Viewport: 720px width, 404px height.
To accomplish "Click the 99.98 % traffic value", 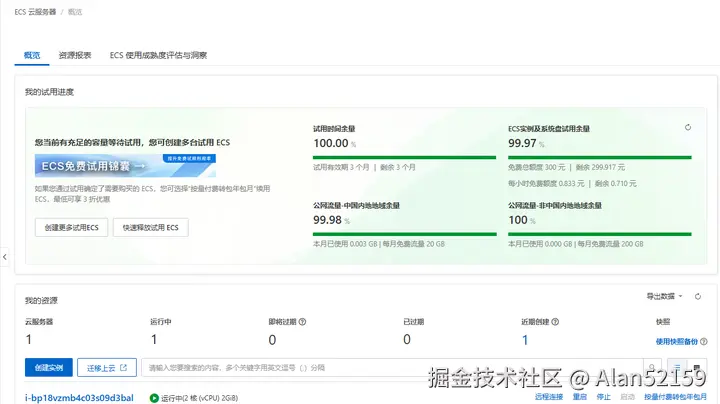I will pyautogui.click(x=332, y=220).
